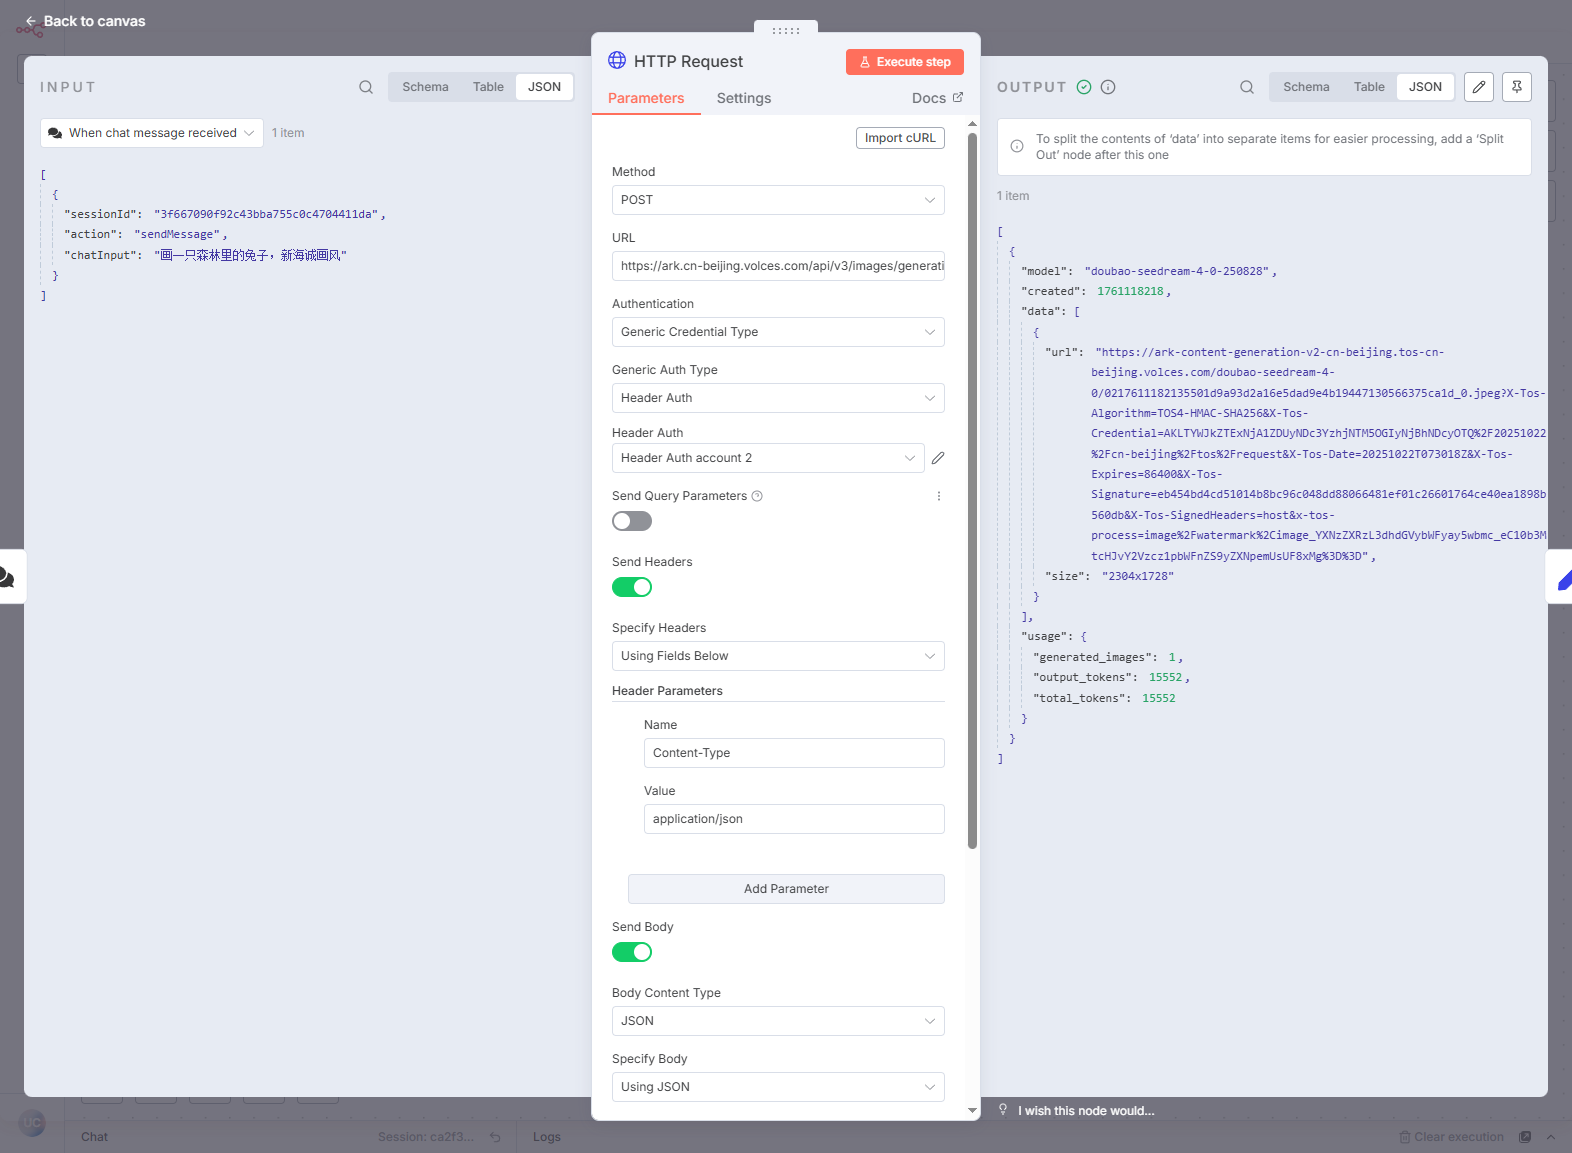Click the panel icon after Clear execution
This screenshot has height=1153, width=1572.
point(1525,1137)
